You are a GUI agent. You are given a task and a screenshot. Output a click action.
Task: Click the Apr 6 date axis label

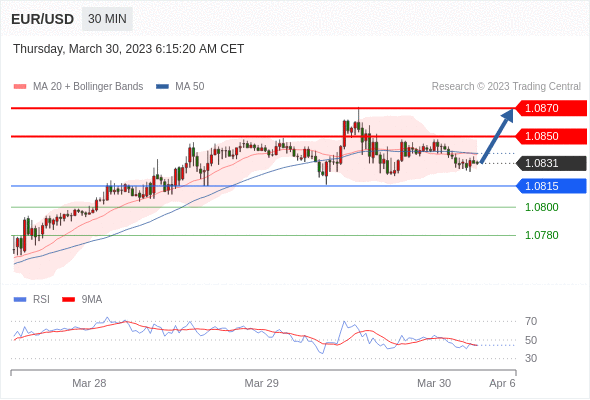coord(502,383)
